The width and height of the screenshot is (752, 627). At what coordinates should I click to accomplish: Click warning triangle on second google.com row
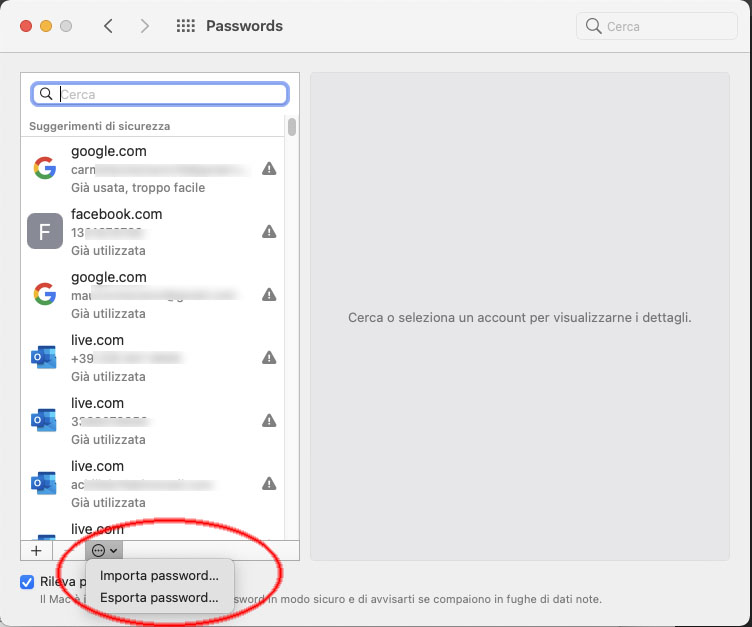tap(269, 295)
